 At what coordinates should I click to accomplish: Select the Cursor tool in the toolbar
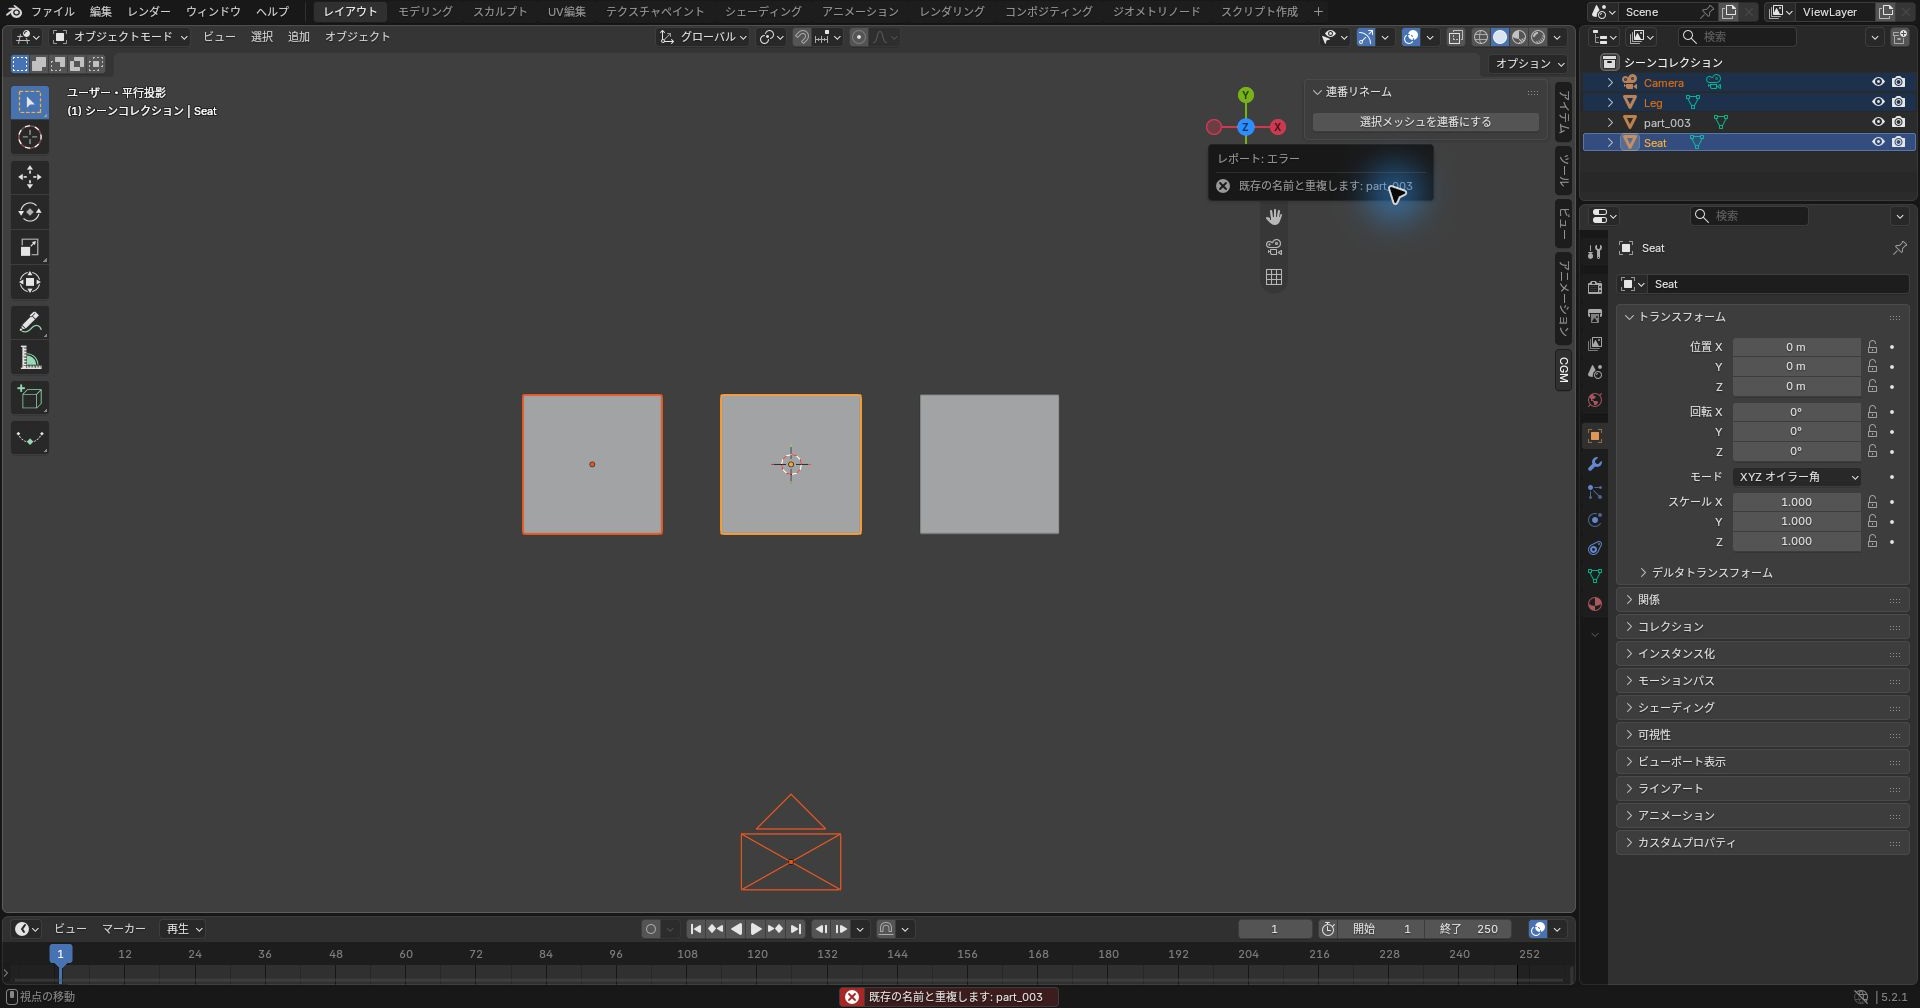30,137
